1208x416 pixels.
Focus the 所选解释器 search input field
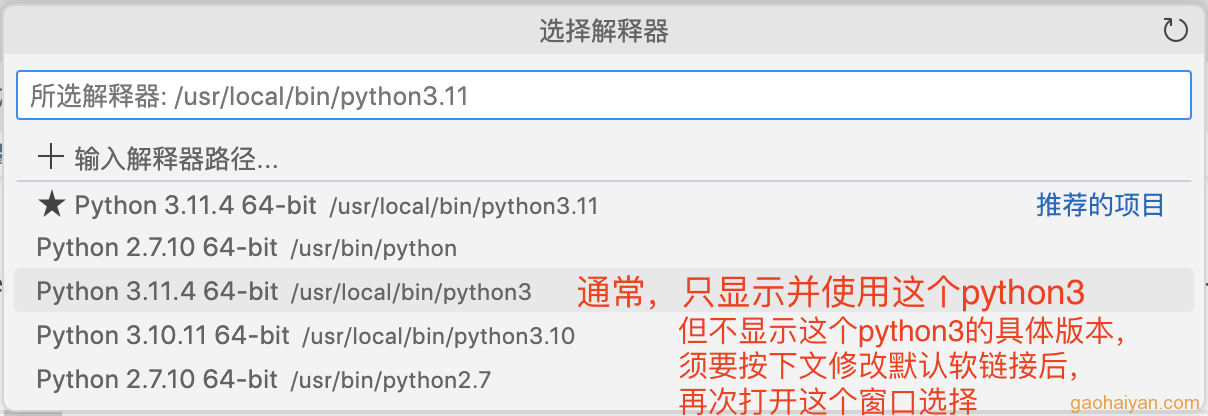(x=604, y=97)
